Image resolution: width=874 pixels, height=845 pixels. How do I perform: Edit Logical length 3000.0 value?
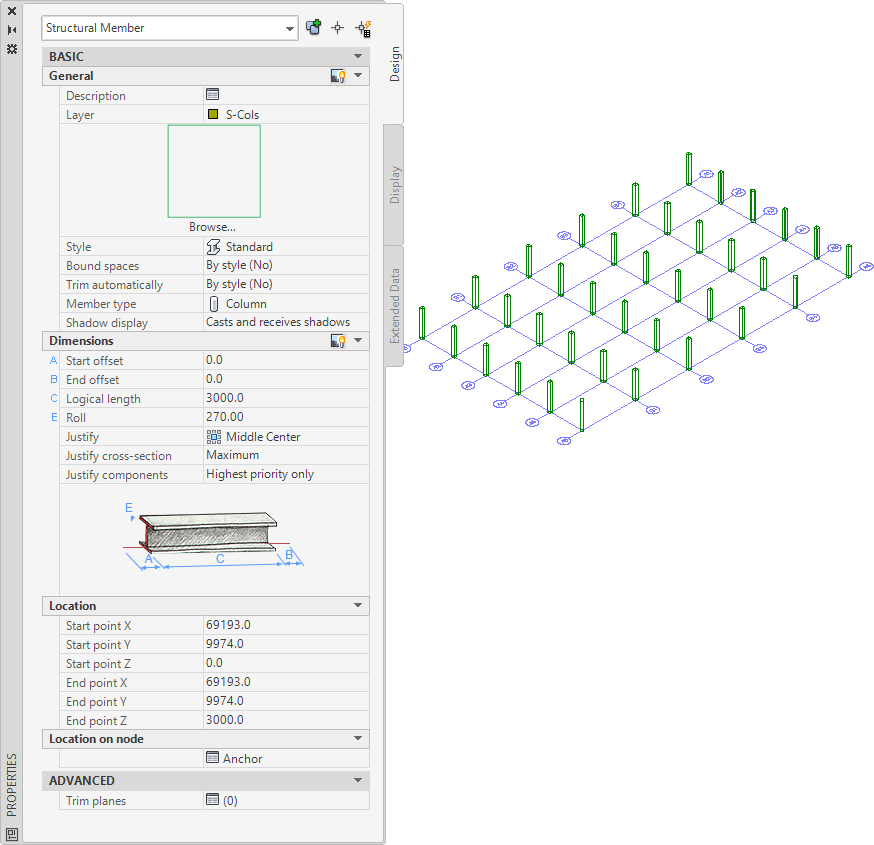pyautogui.click(x=286, y=398)
